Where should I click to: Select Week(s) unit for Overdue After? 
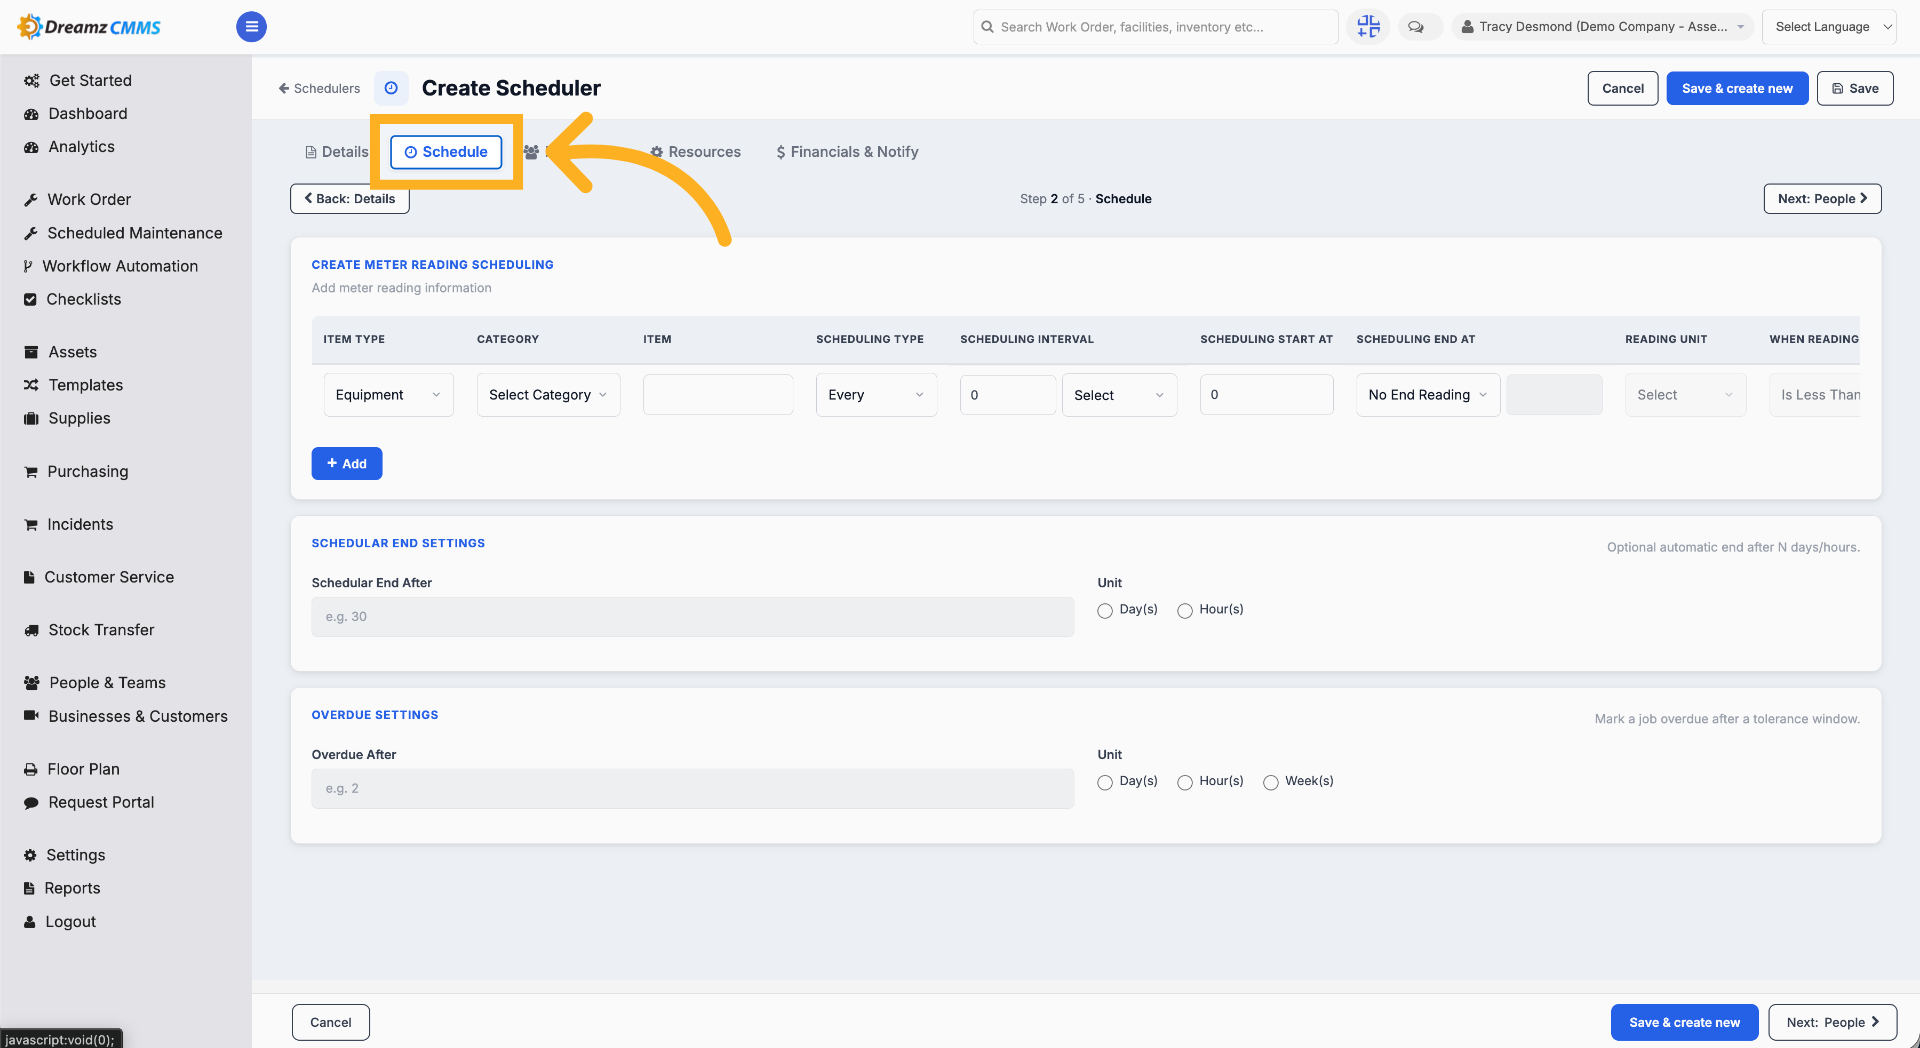click(1271, 783)
